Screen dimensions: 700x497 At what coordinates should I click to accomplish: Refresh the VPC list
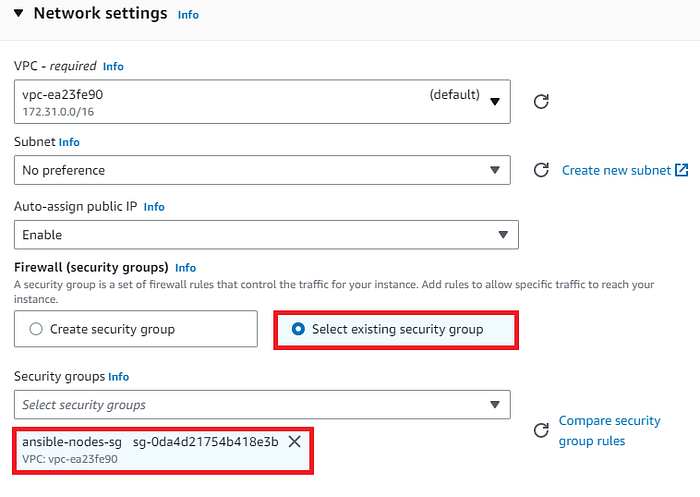click(541, 101)
